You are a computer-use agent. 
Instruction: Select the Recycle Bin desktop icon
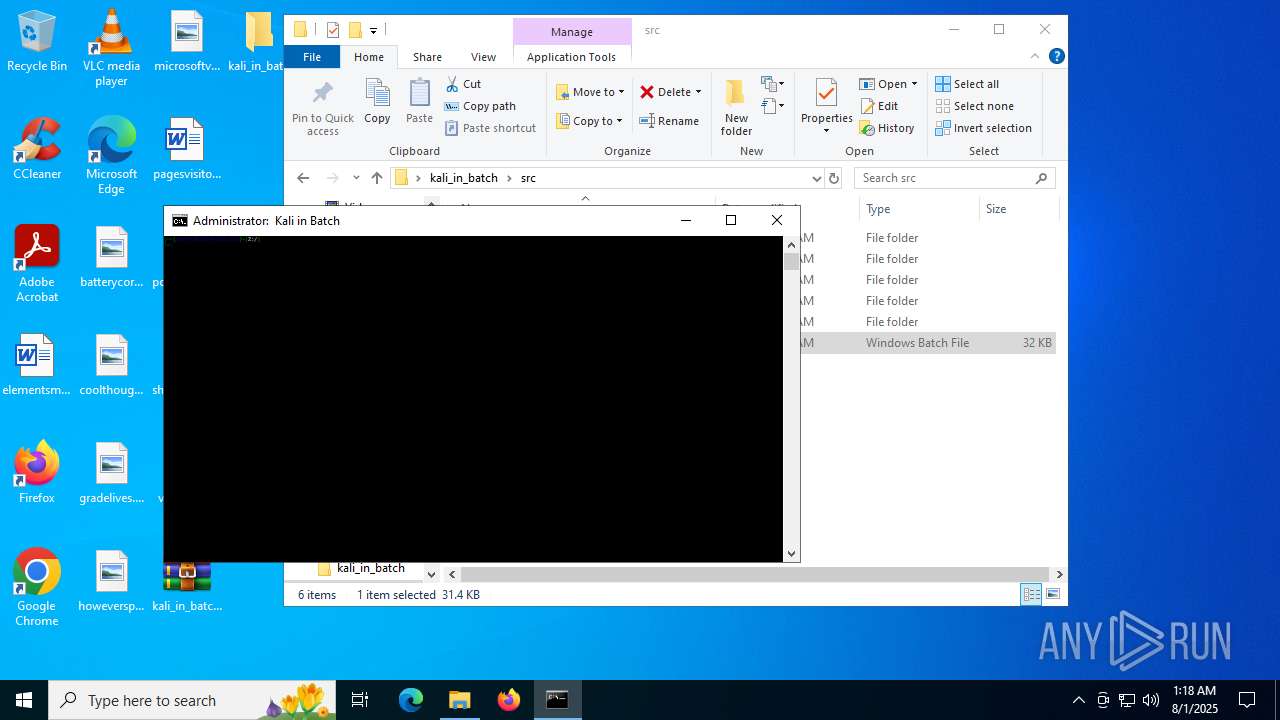coord(37,41)
